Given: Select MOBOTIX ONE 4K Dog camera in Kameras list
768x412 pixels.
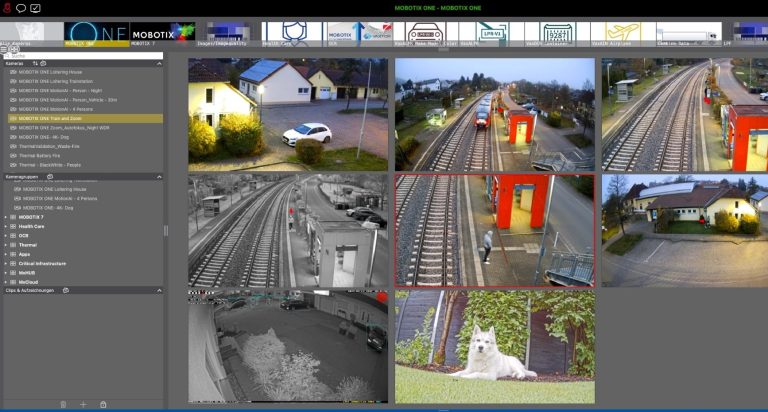Looking at the screenshot, I should 85,137.
